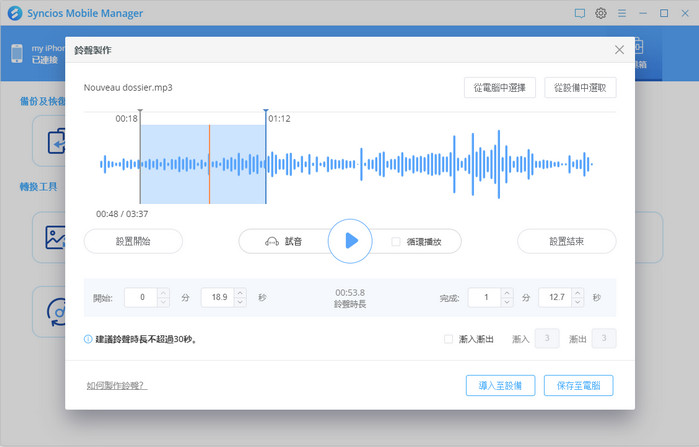Increase the start minutes stepper

coord(163,293)
